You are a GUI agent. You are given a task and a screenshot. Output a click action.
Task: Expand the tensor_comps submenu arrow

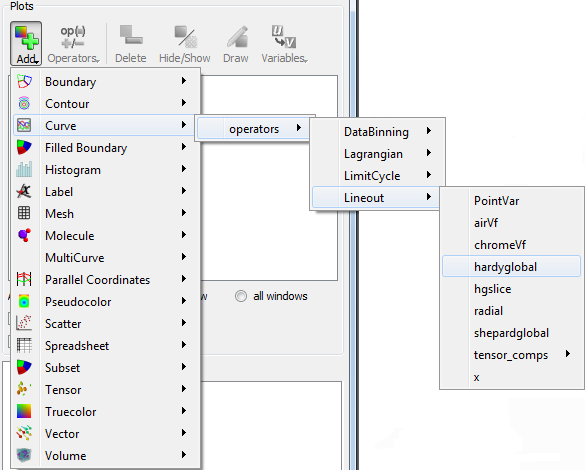(568, 354)
